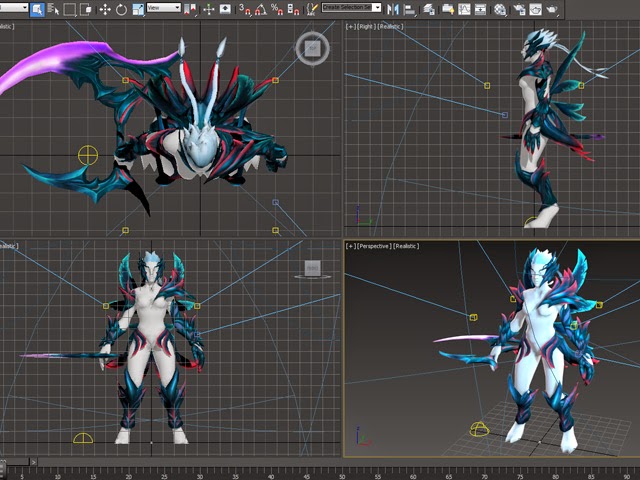Viewport: 640px width, 480px height.
Task: Open the Layer Manager
Action: 429,9
